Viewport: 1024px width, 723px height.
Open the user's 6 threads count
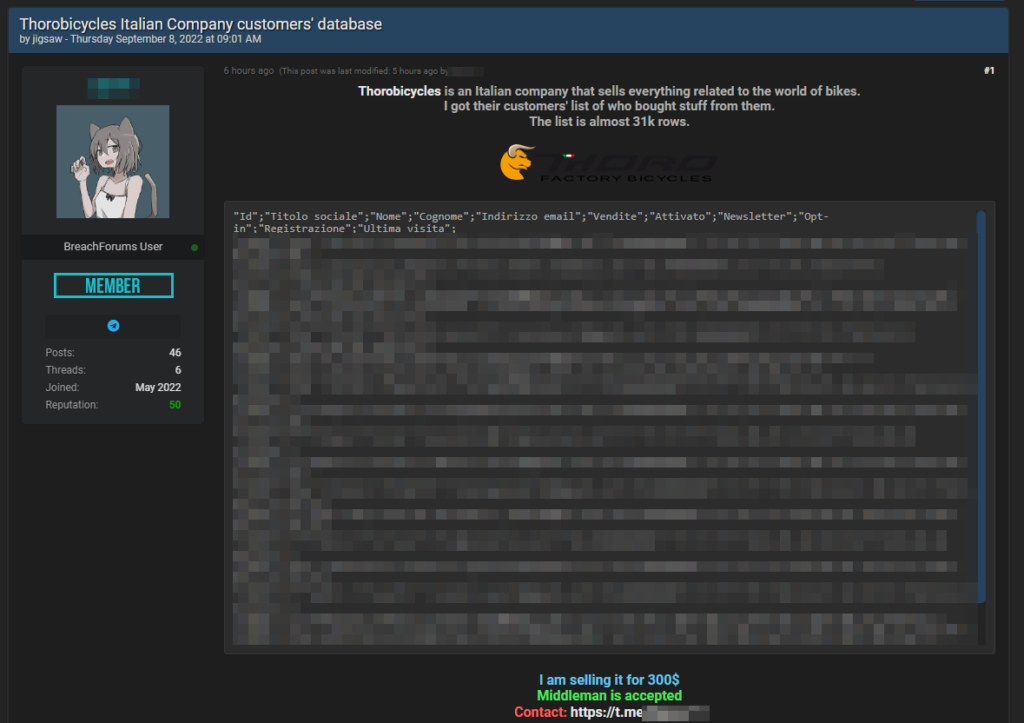point(177,370)
